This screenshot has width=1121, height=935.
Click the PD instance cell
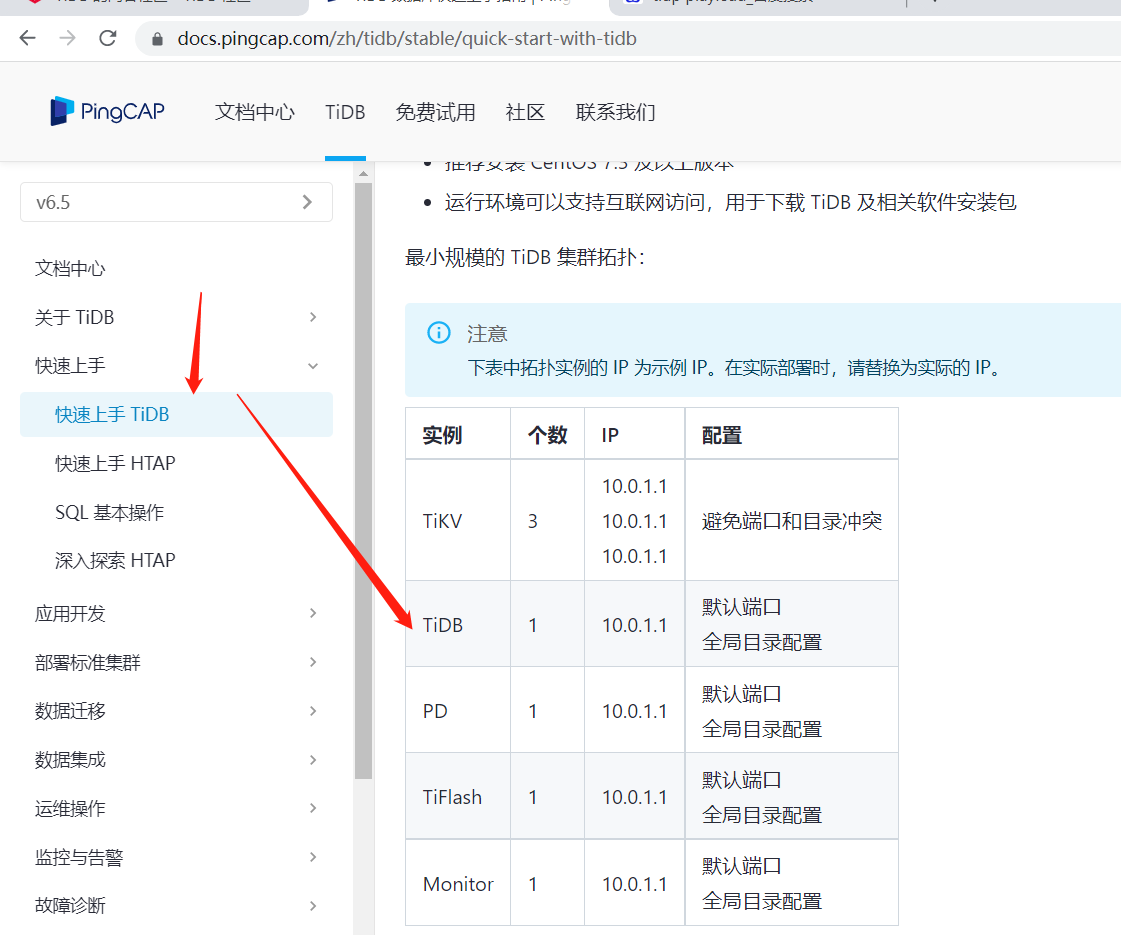[458, 711]
